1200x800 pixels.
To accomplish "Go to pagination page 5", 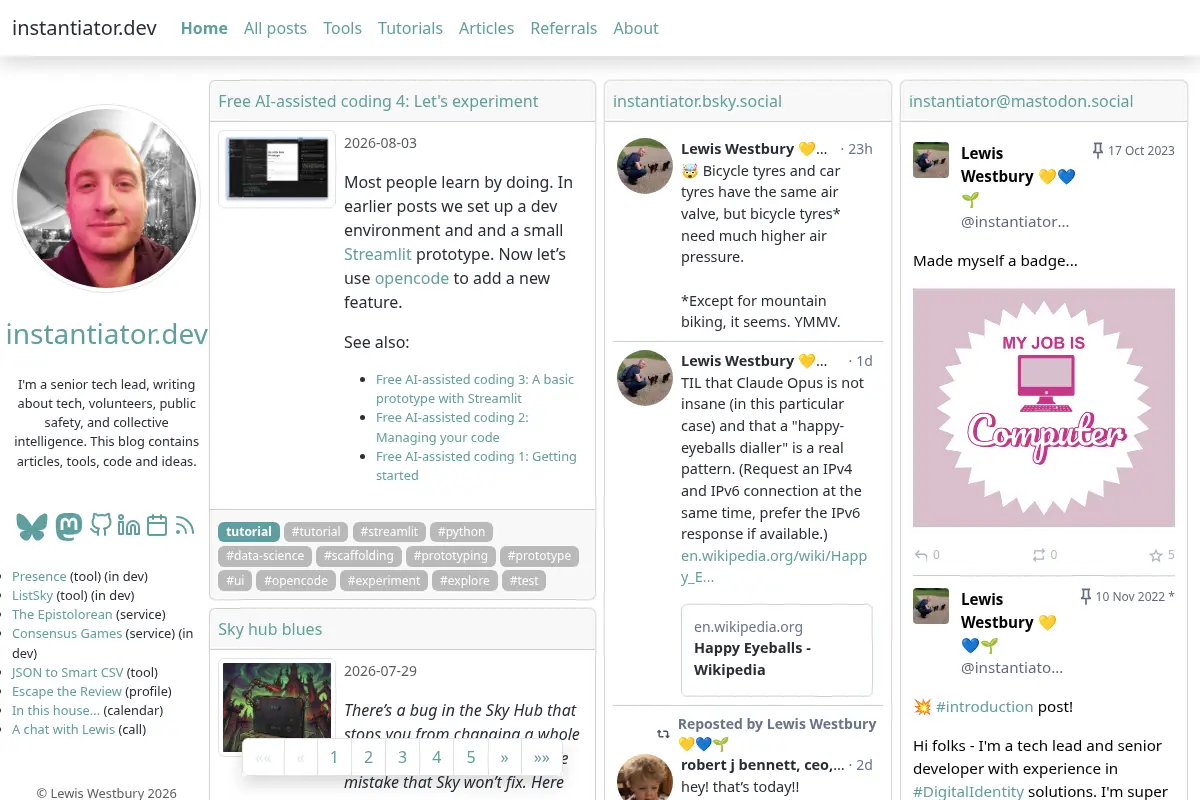I will coord(471,758).
